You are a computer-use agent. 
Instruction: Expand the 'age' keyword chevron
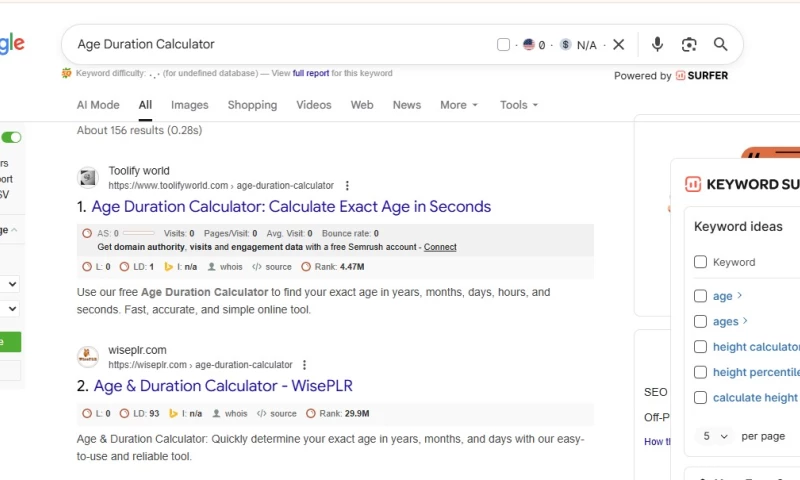[x=740, y=295]
